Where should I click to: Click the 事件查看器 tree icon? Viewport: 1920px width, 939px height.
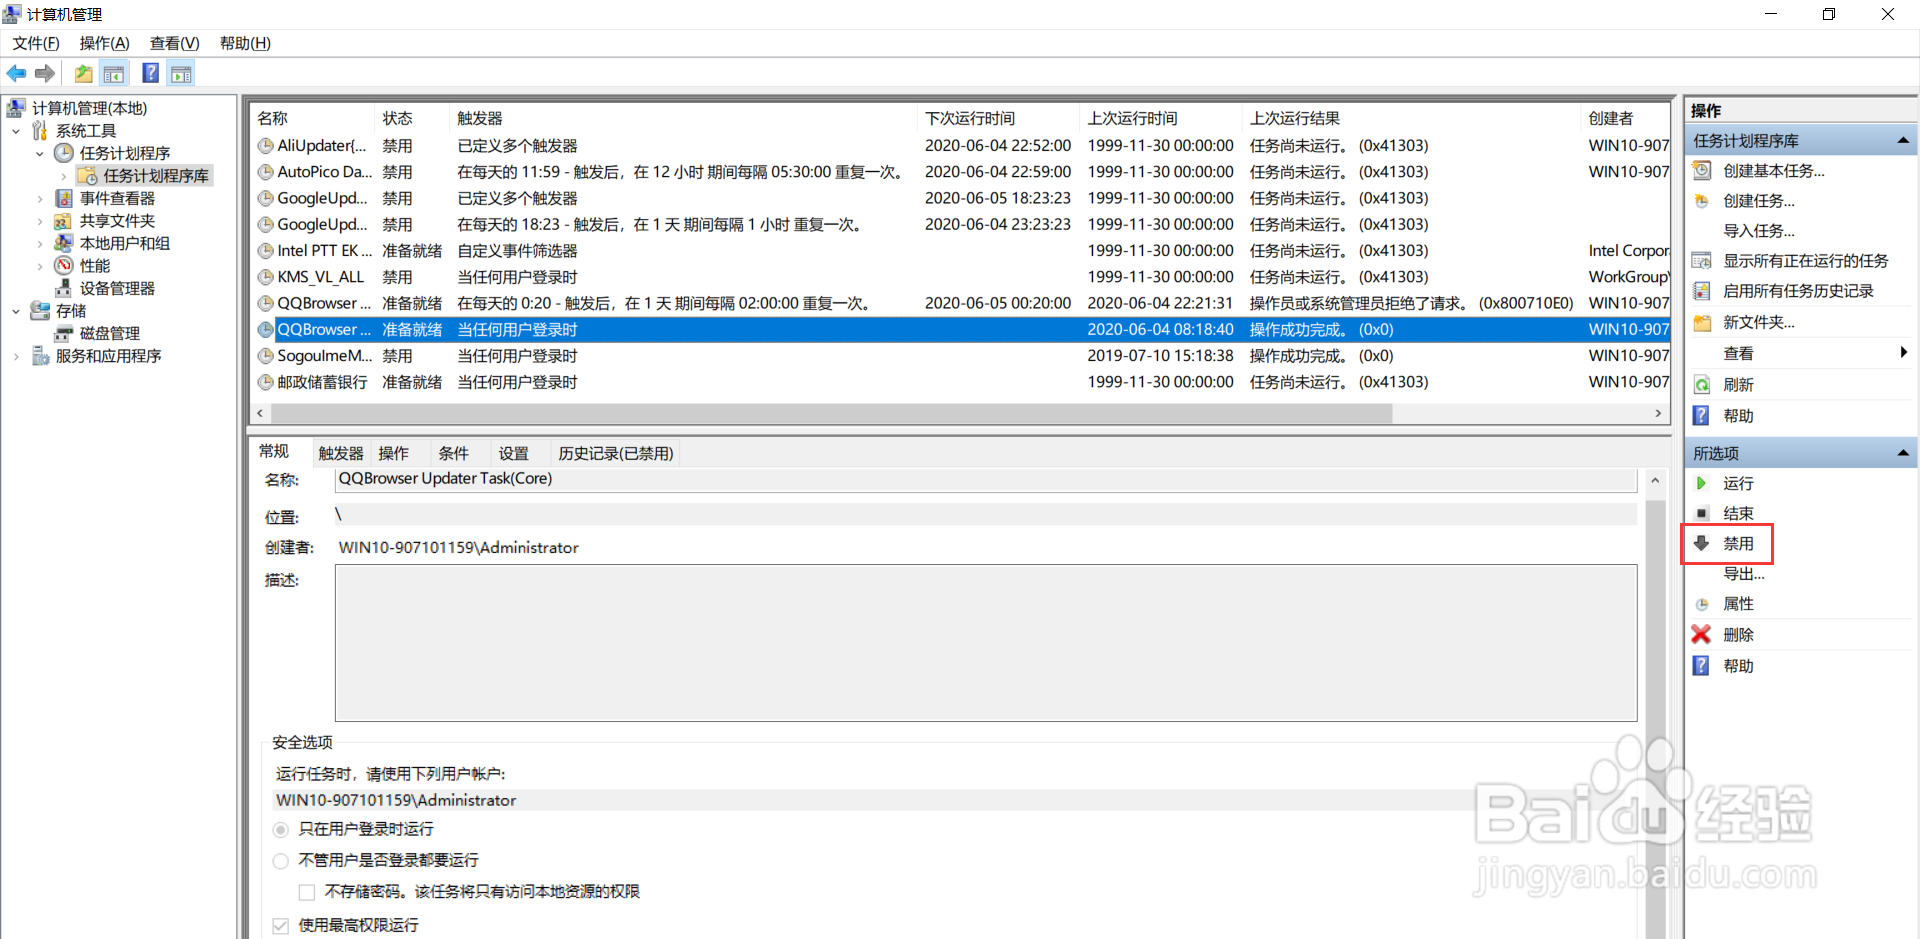pyautogui.click(x=64, y=198)
